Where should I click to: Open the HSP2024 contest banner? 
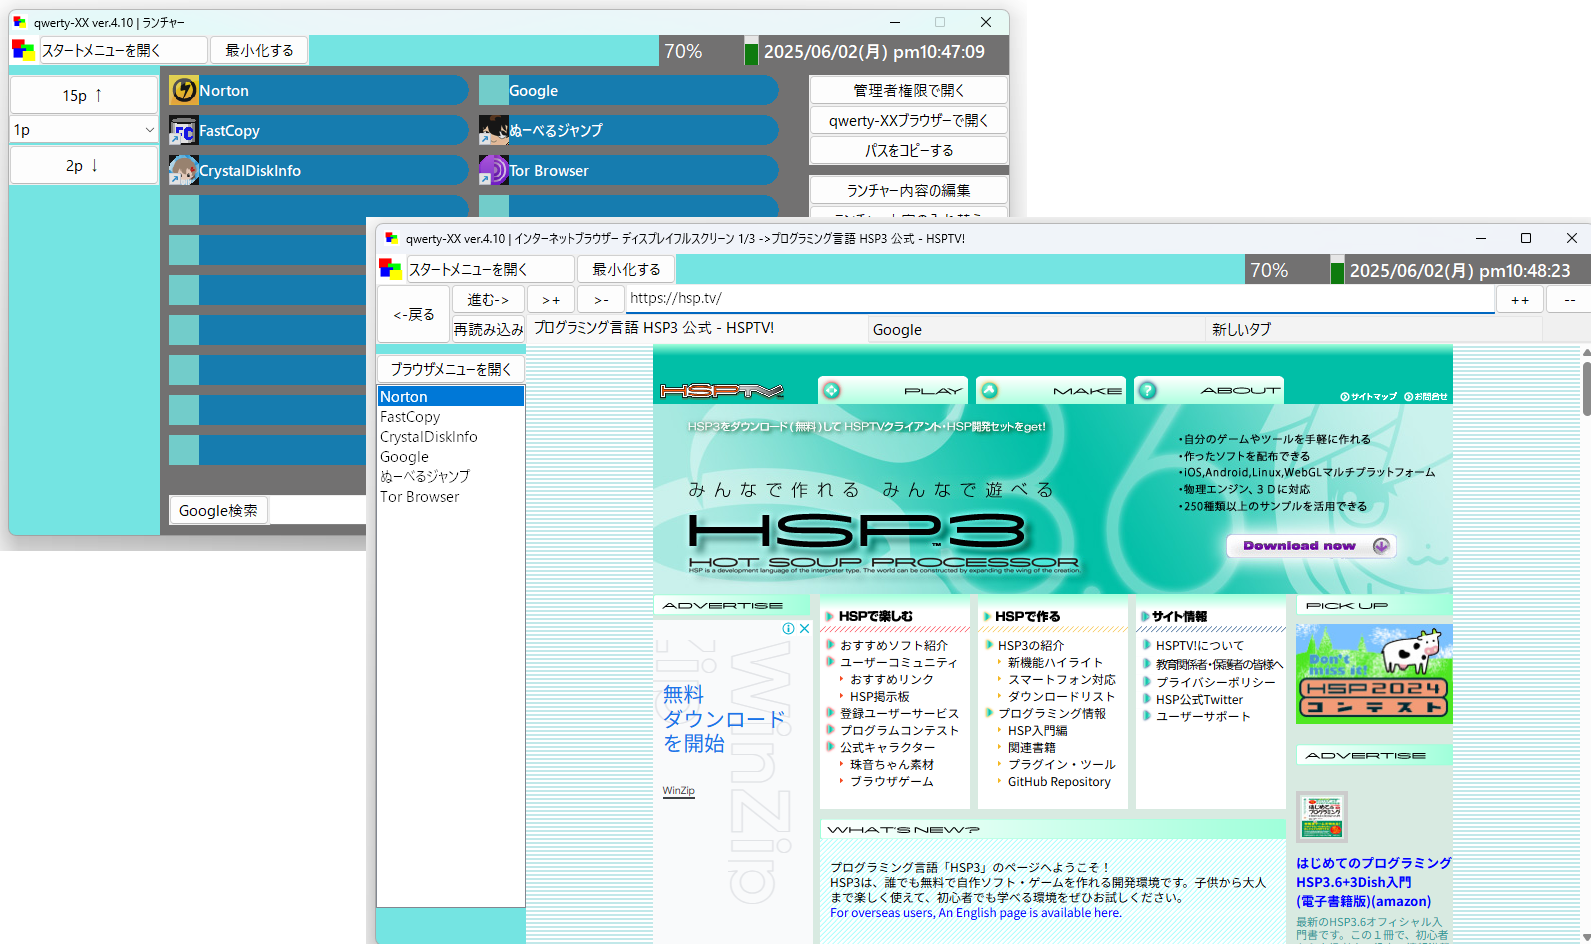(1374, 674)
